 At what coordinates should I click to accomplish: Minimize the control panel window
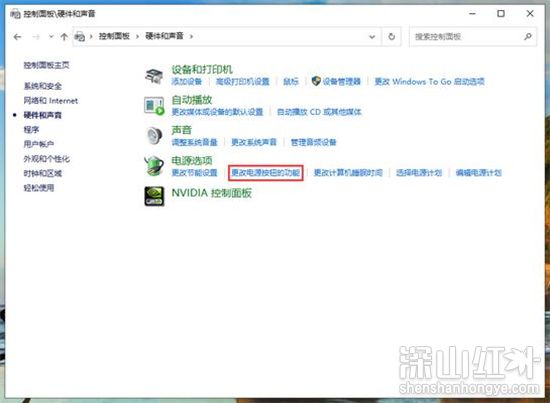coord(472,14)
